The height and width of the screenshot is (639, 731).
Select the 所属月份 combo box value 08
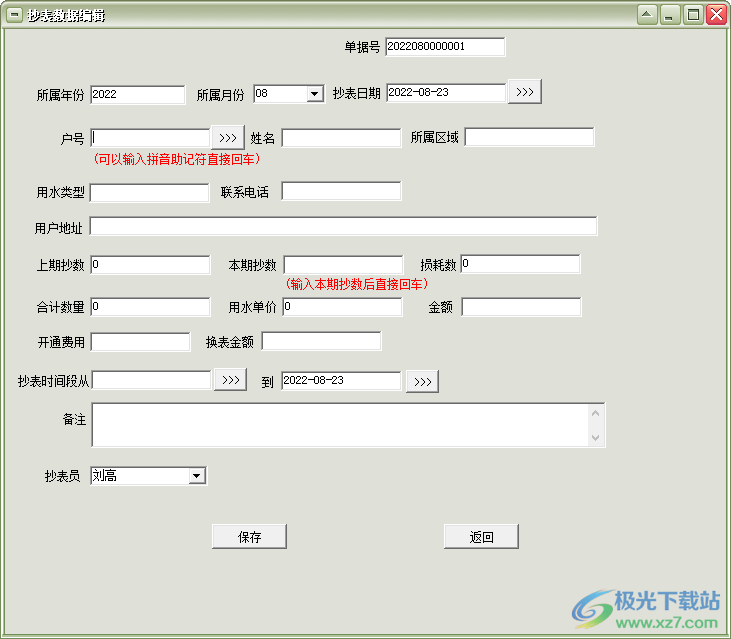[289, 94]
